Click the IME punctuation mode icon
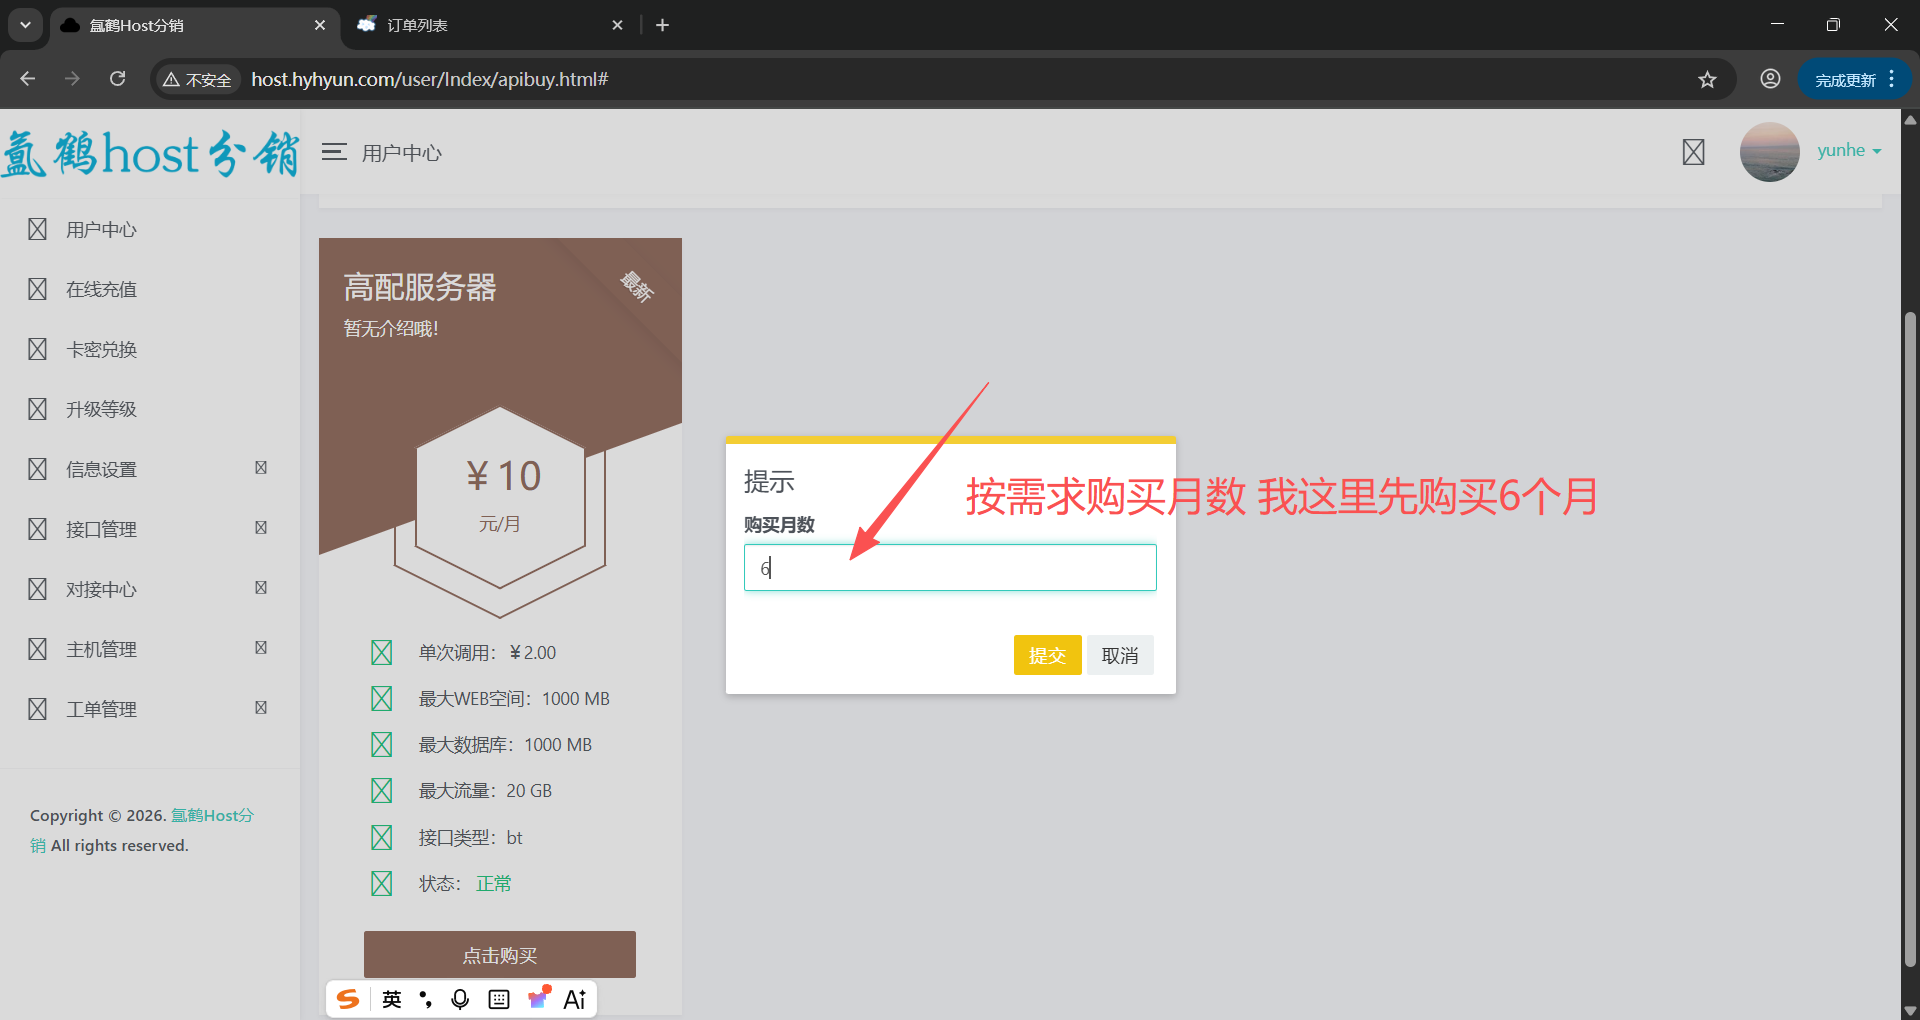 click(x=426, y=999)
